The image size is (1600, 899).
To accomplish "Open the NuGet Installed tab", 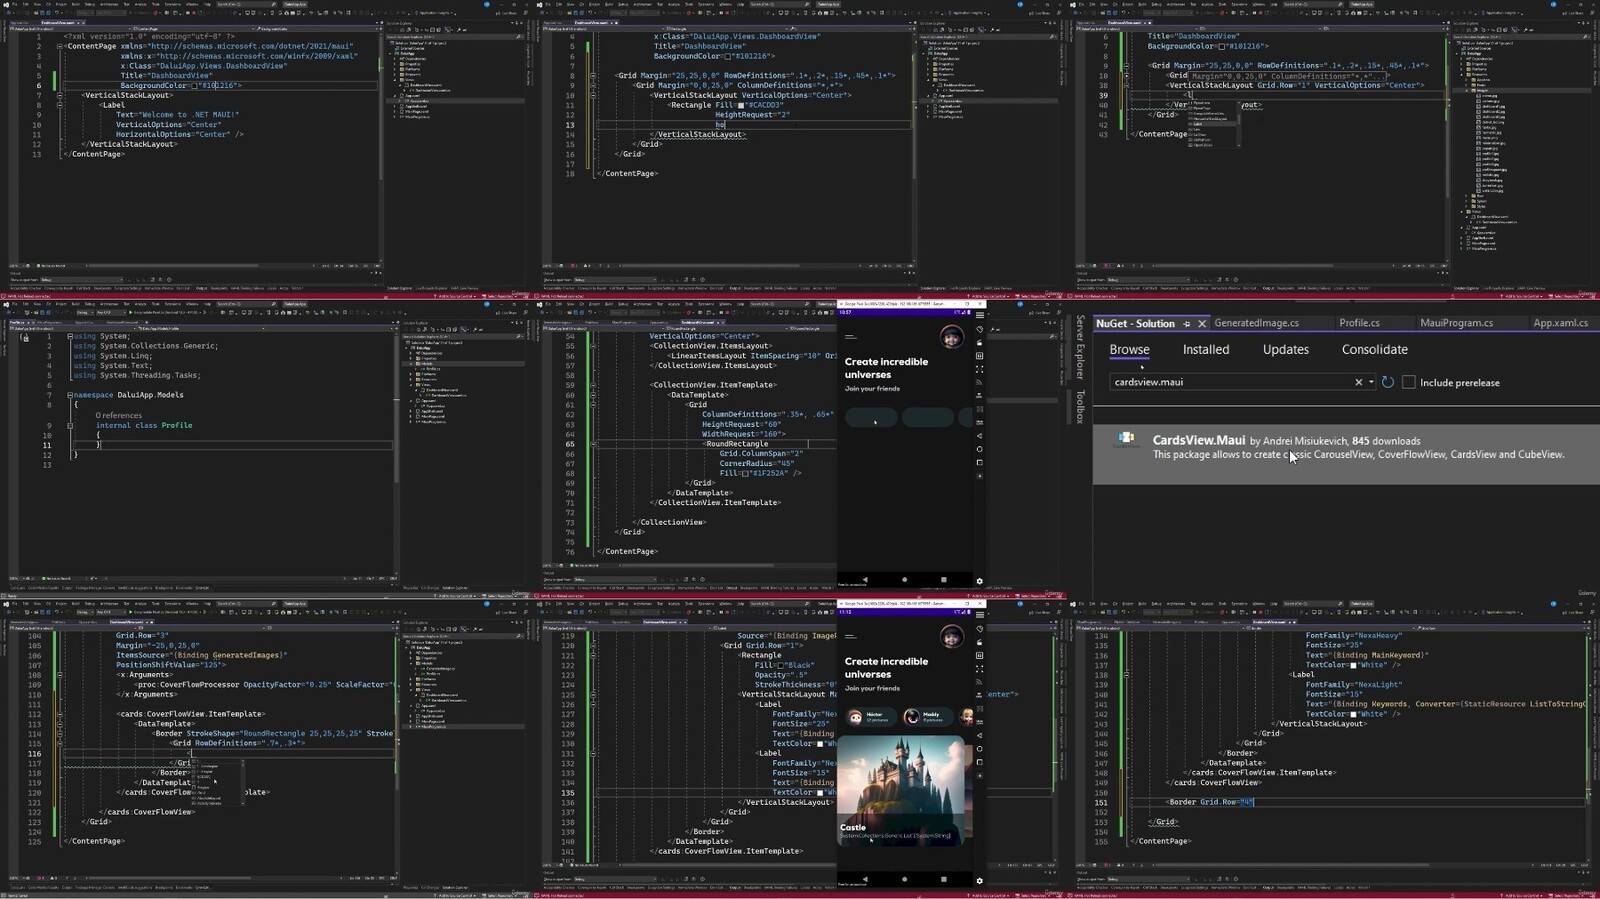I will point(1206,349).
